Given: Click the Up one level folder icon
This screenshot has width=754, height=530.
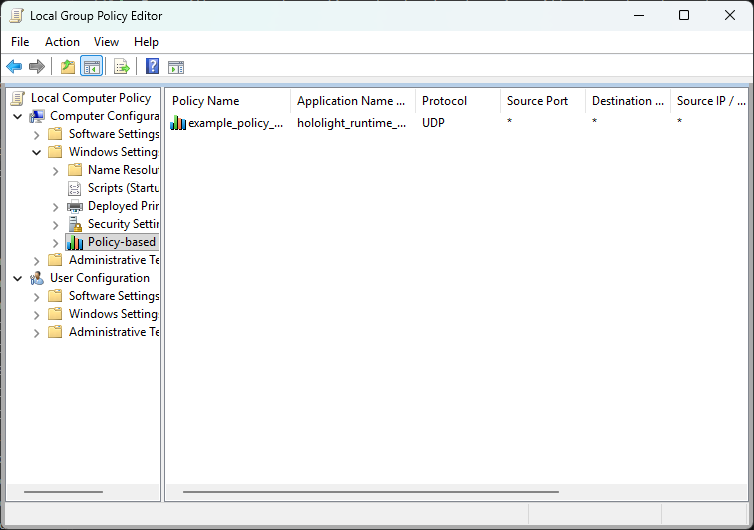Looking at the screenshot, I should coord(68,66).
